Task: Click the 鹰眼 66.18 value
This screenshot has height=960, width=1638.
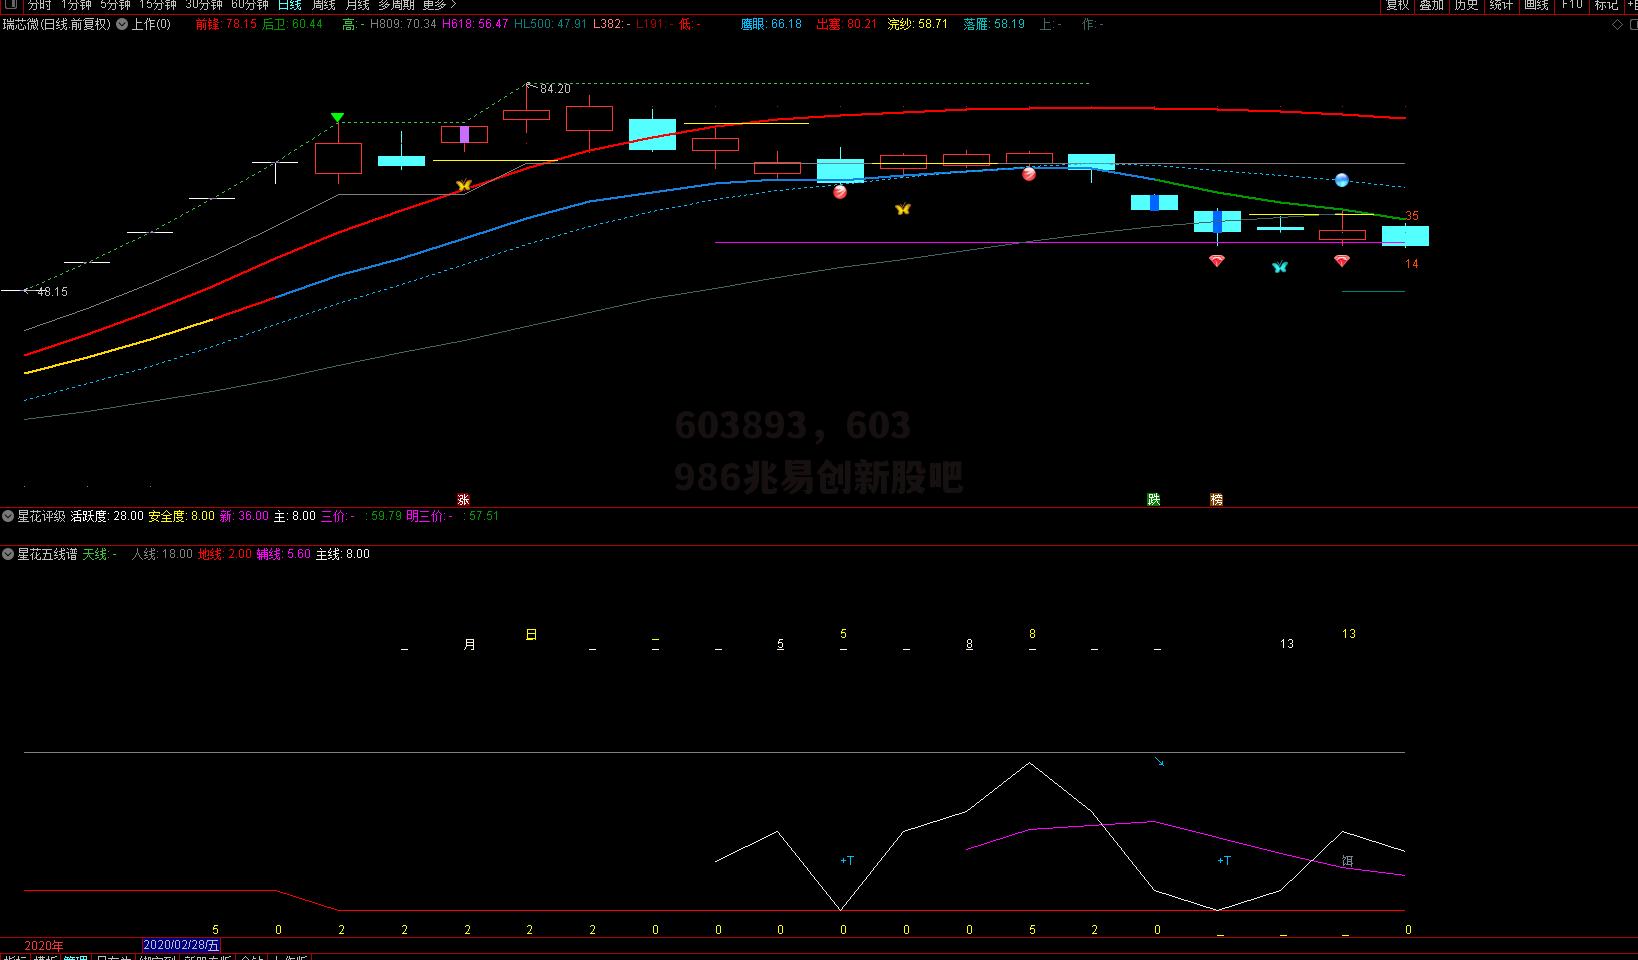Action: coord(771,24)
